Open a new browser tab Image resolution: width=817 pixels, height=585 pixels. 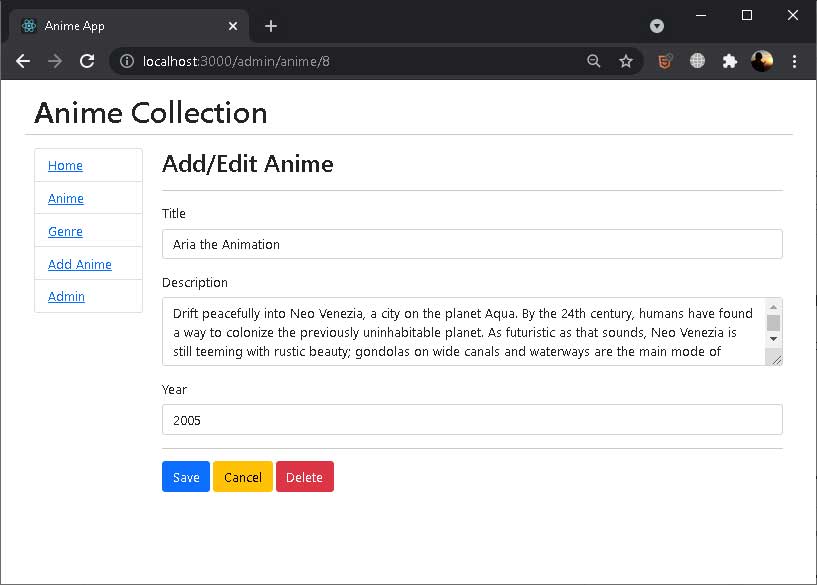pyautogui.click(x=270, y=25)
